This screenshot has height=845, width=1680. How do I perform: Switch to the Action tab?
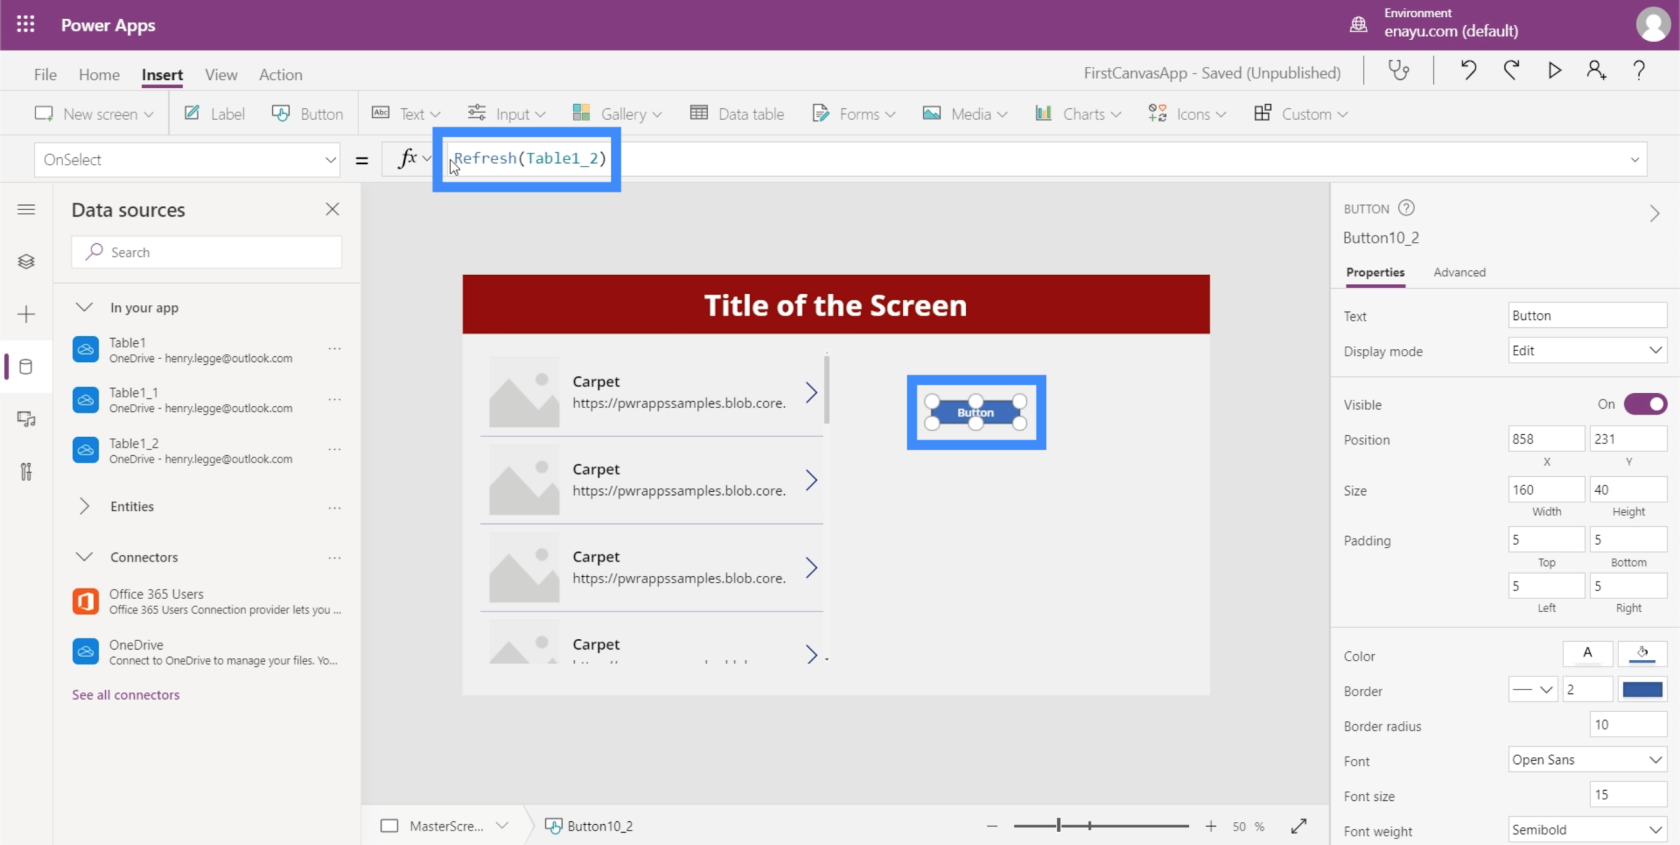[x=280, y=74]
